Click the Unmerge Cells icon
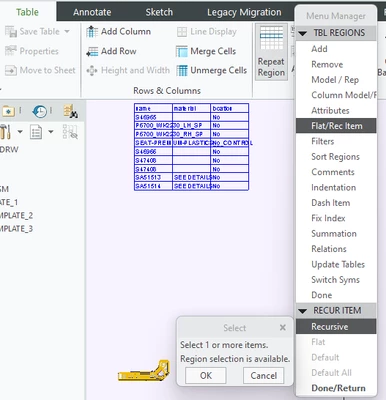 [x=182, y=70]
